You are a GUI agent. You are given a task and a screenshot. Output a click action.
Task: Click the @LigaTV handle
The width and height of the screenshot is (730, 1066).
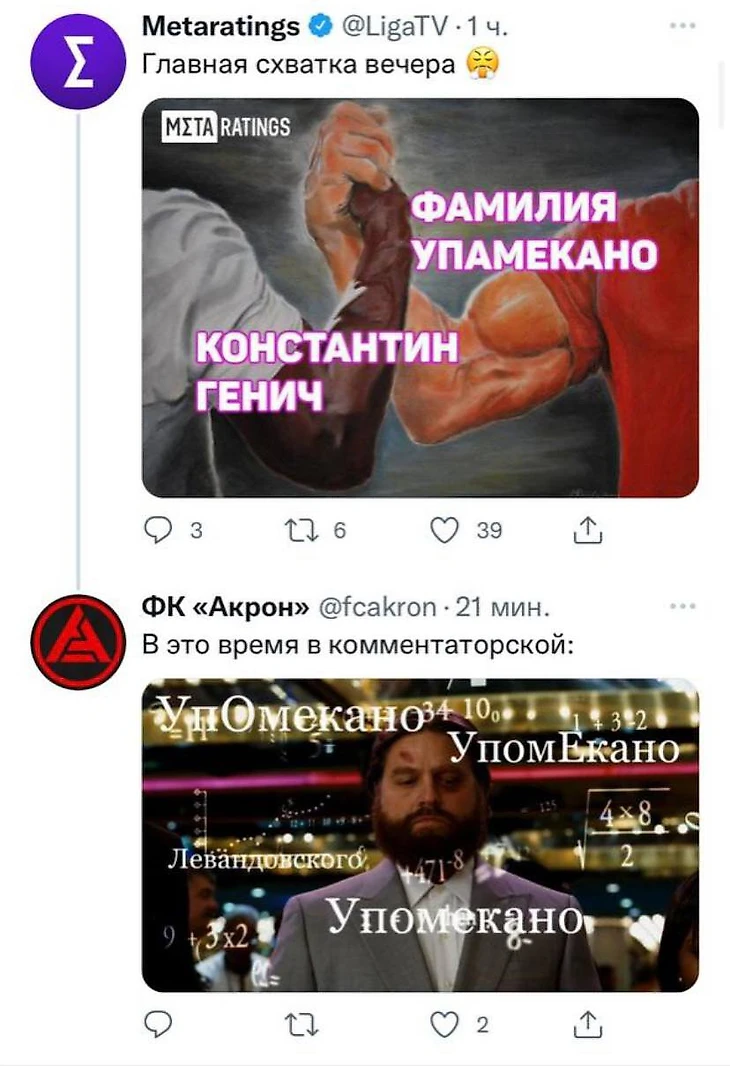(395, 26)
